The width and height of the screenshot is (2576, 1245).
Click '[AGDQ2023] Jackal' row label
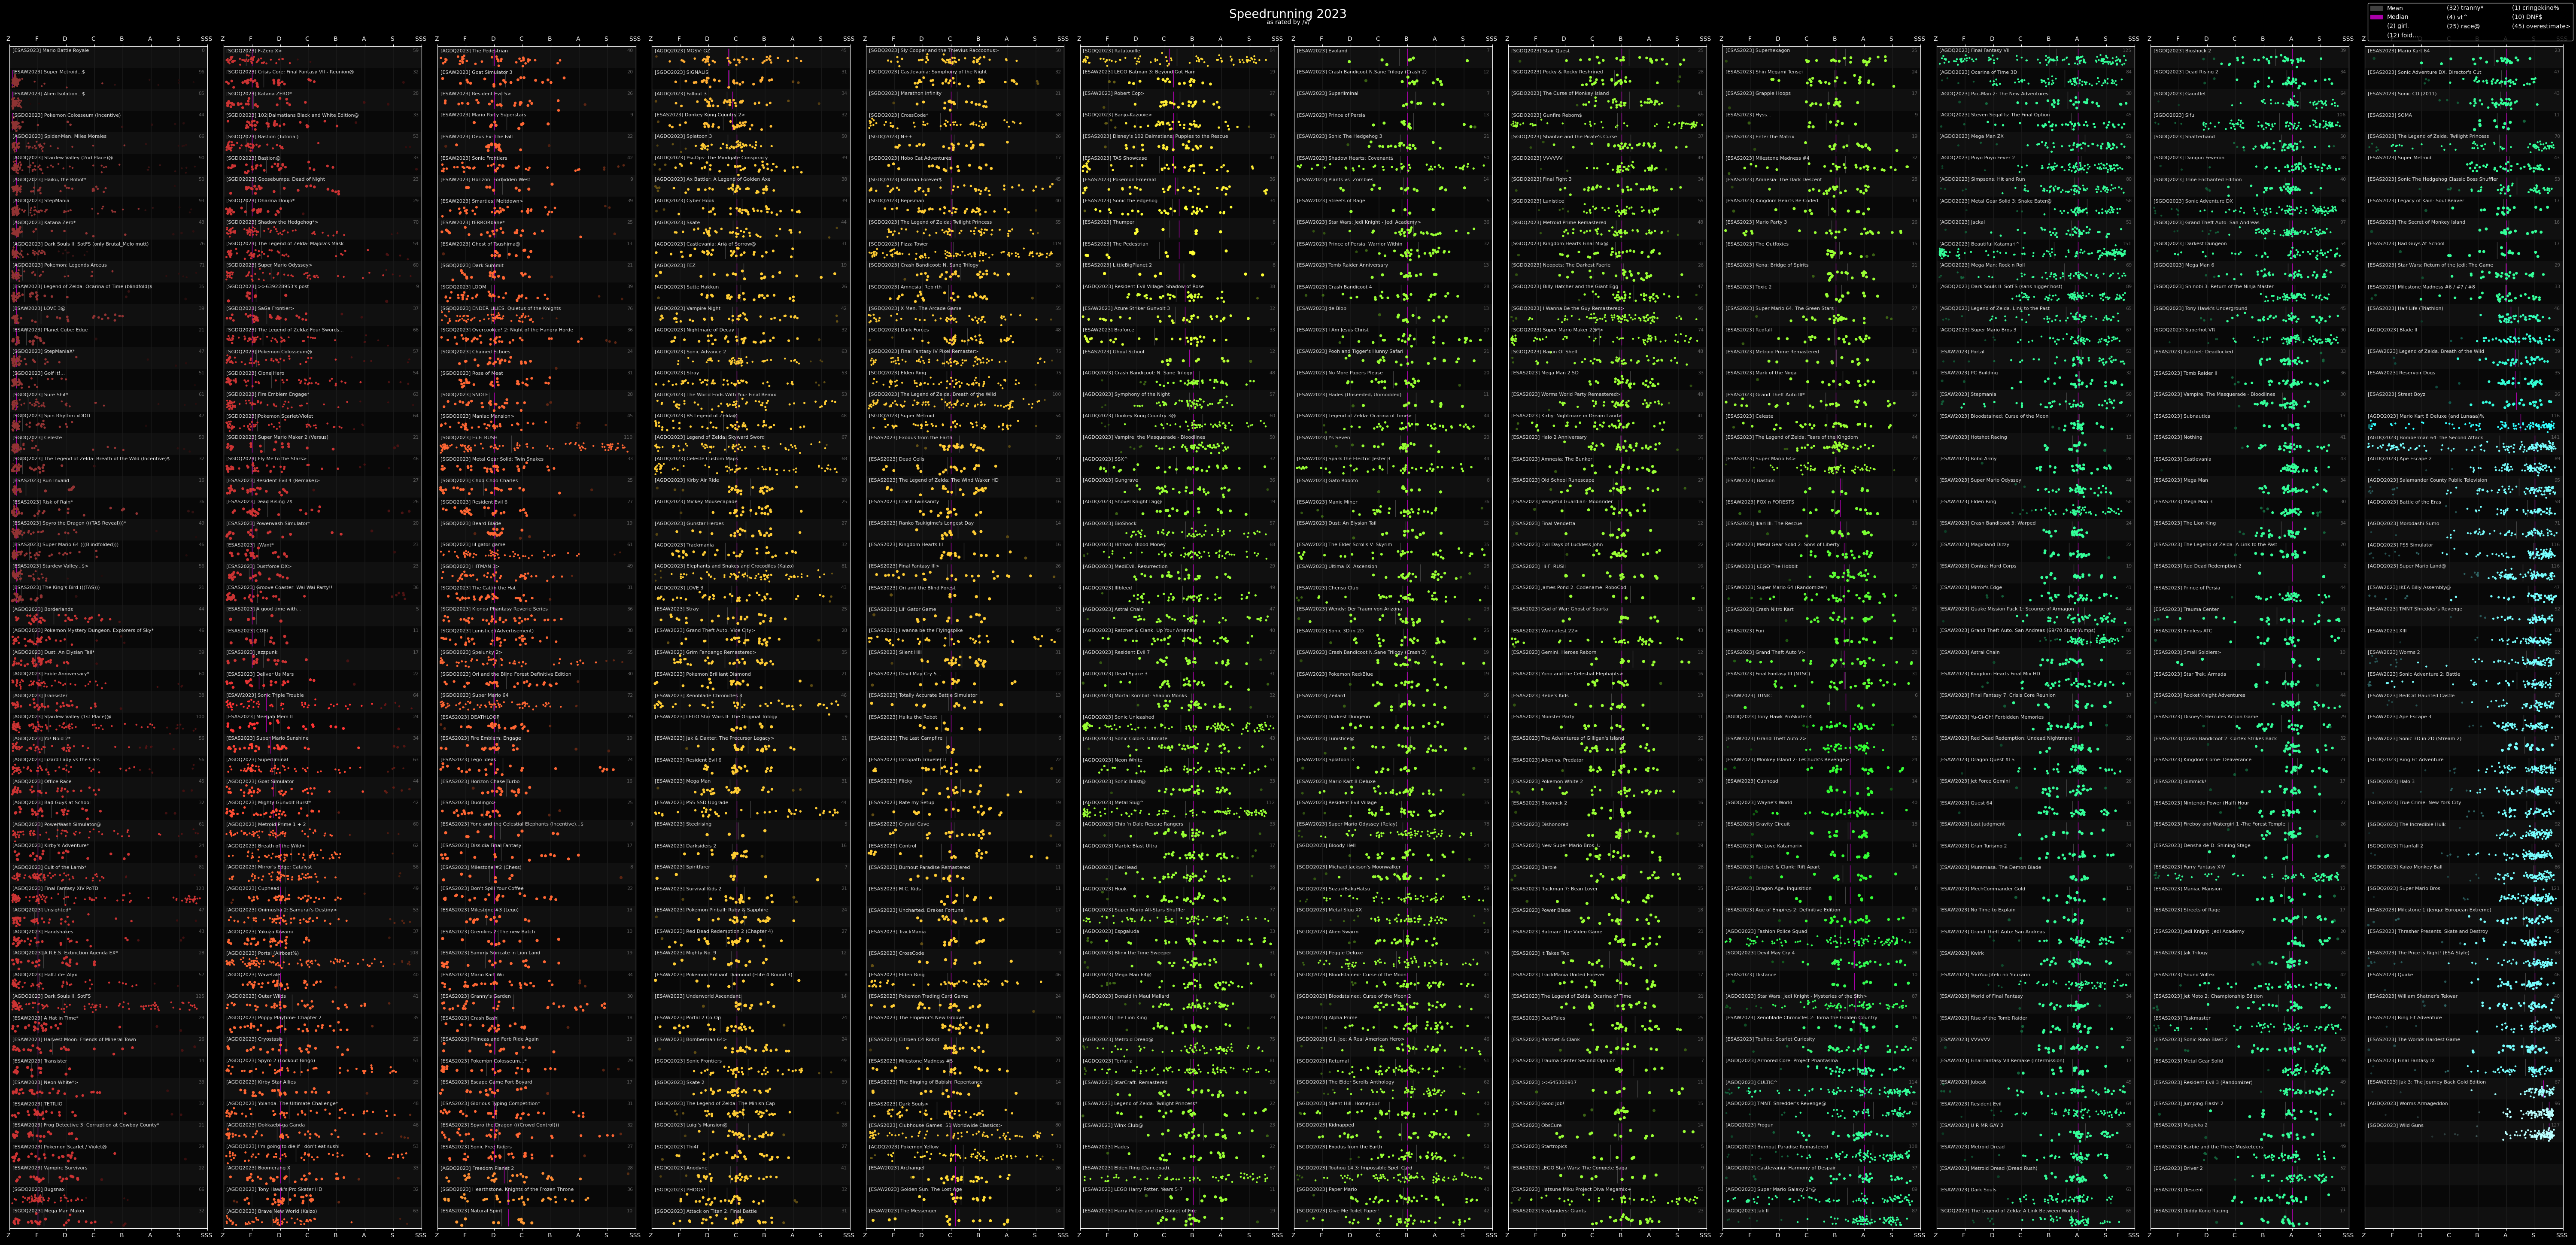point(1962,222)
